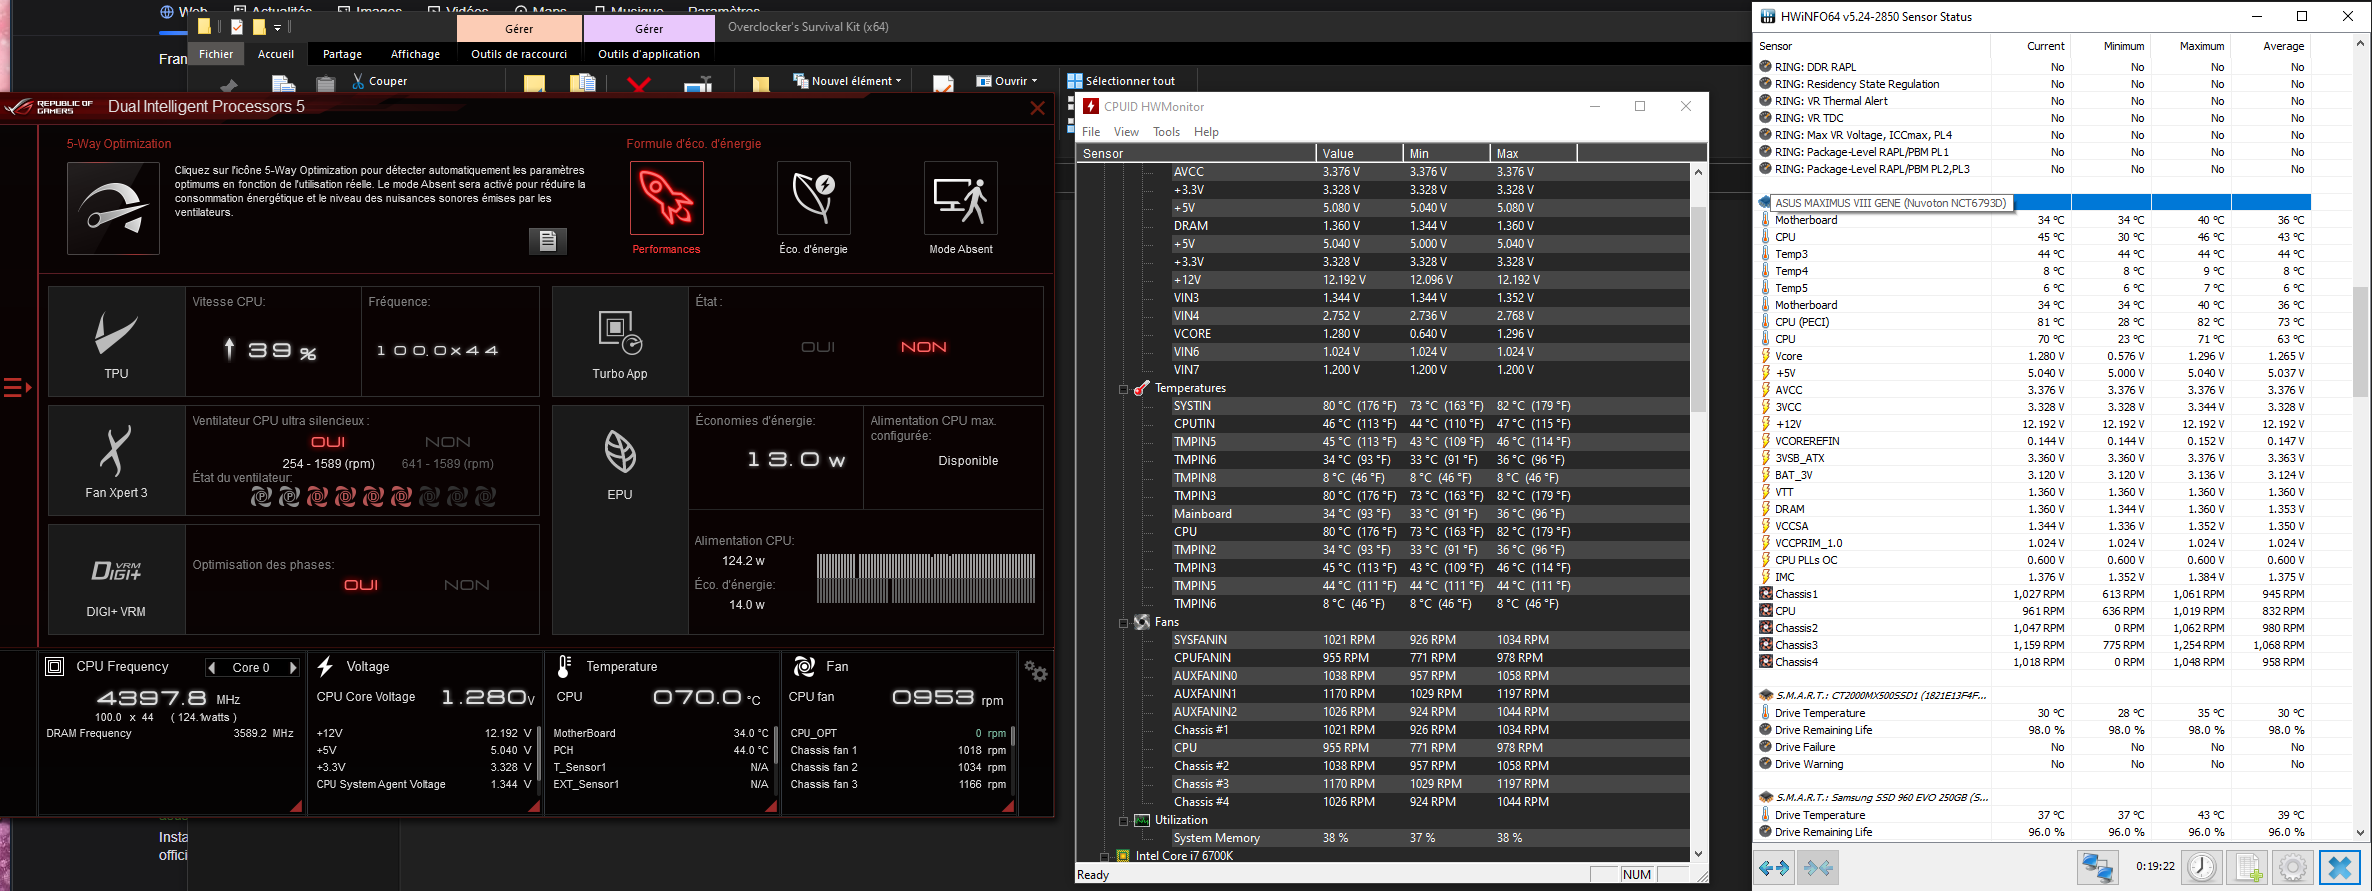Close HWiNFO sensors with blue X button
2372x891 pixels.
[2339, 867]
